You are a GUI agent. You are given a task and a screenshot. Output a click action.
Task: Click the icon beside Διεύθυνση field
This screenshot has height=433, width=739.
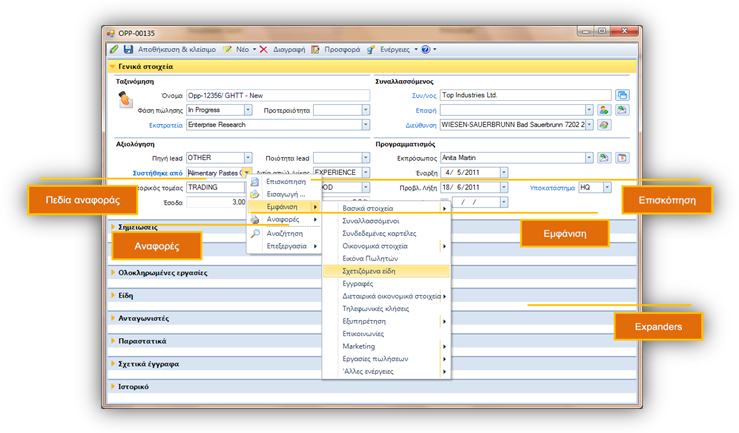(604, 125)
